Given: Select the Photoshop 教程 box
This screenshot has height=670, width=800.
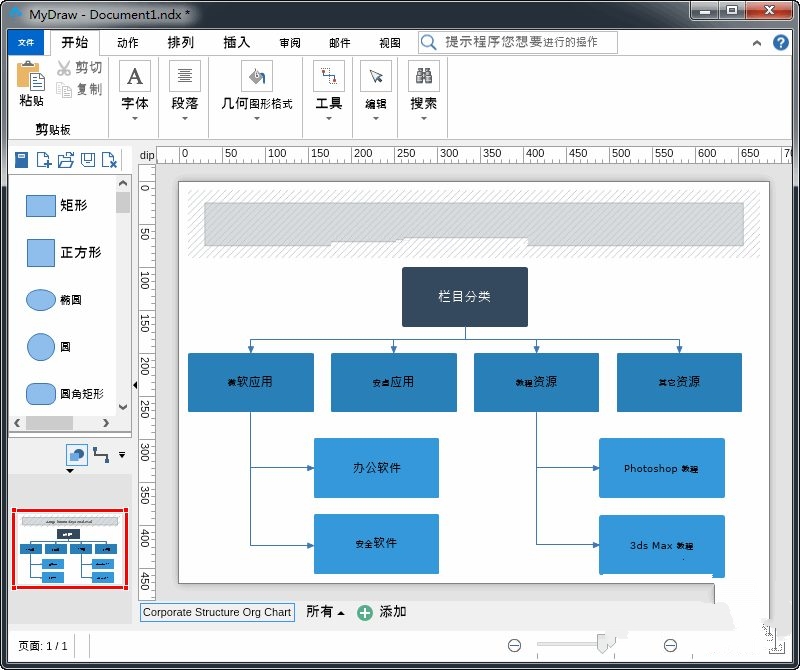Looking at the screenshot, I should tap(662, 468).
